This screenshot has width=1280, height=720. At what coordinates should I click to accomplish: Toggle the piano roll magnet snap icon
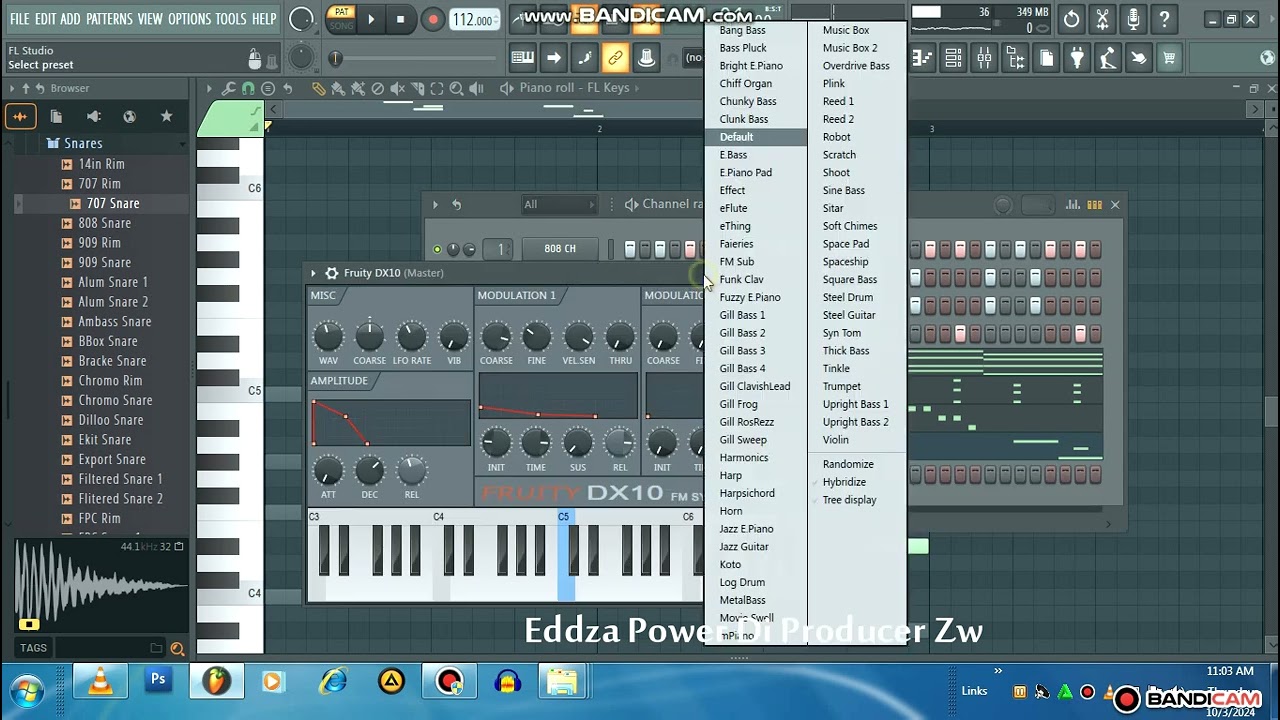tap(248, 88)
